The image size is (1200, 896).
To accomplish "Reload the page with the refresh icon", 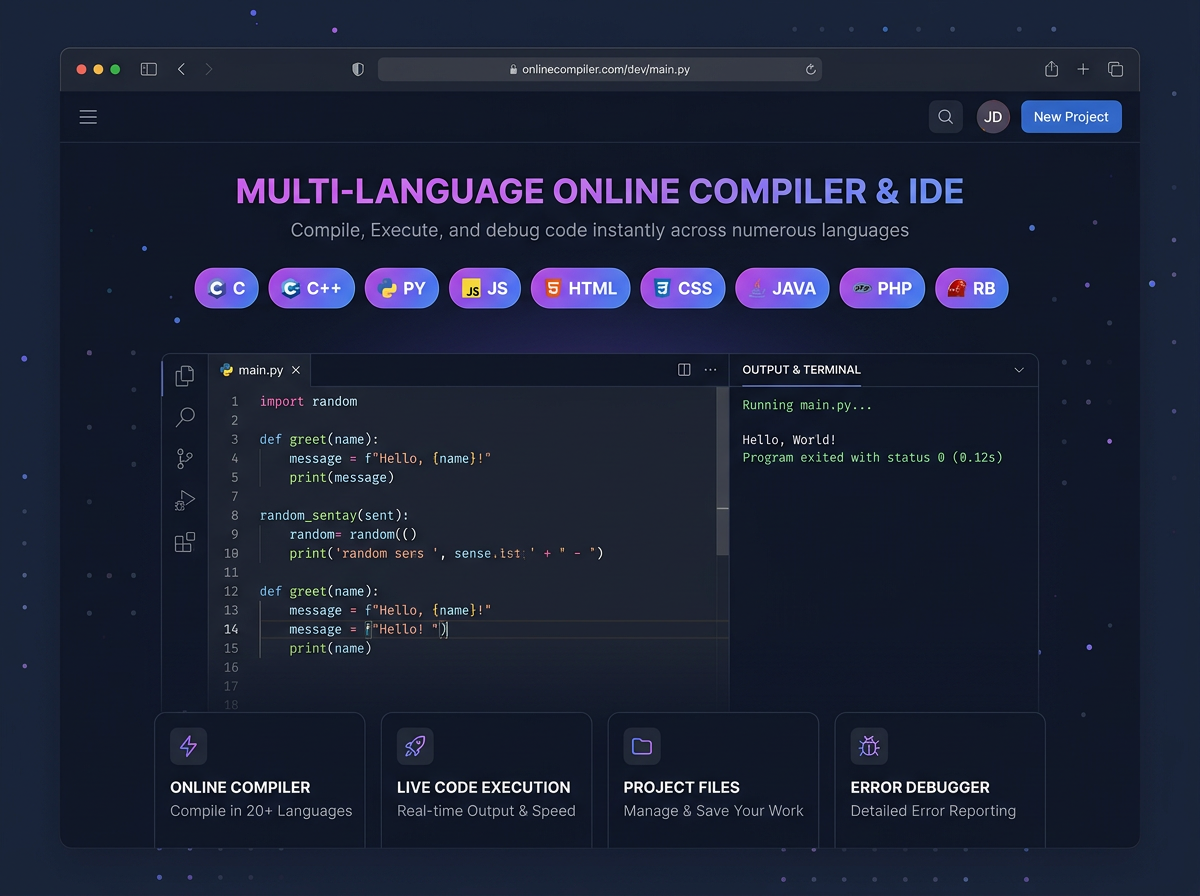I will [811, 69].
